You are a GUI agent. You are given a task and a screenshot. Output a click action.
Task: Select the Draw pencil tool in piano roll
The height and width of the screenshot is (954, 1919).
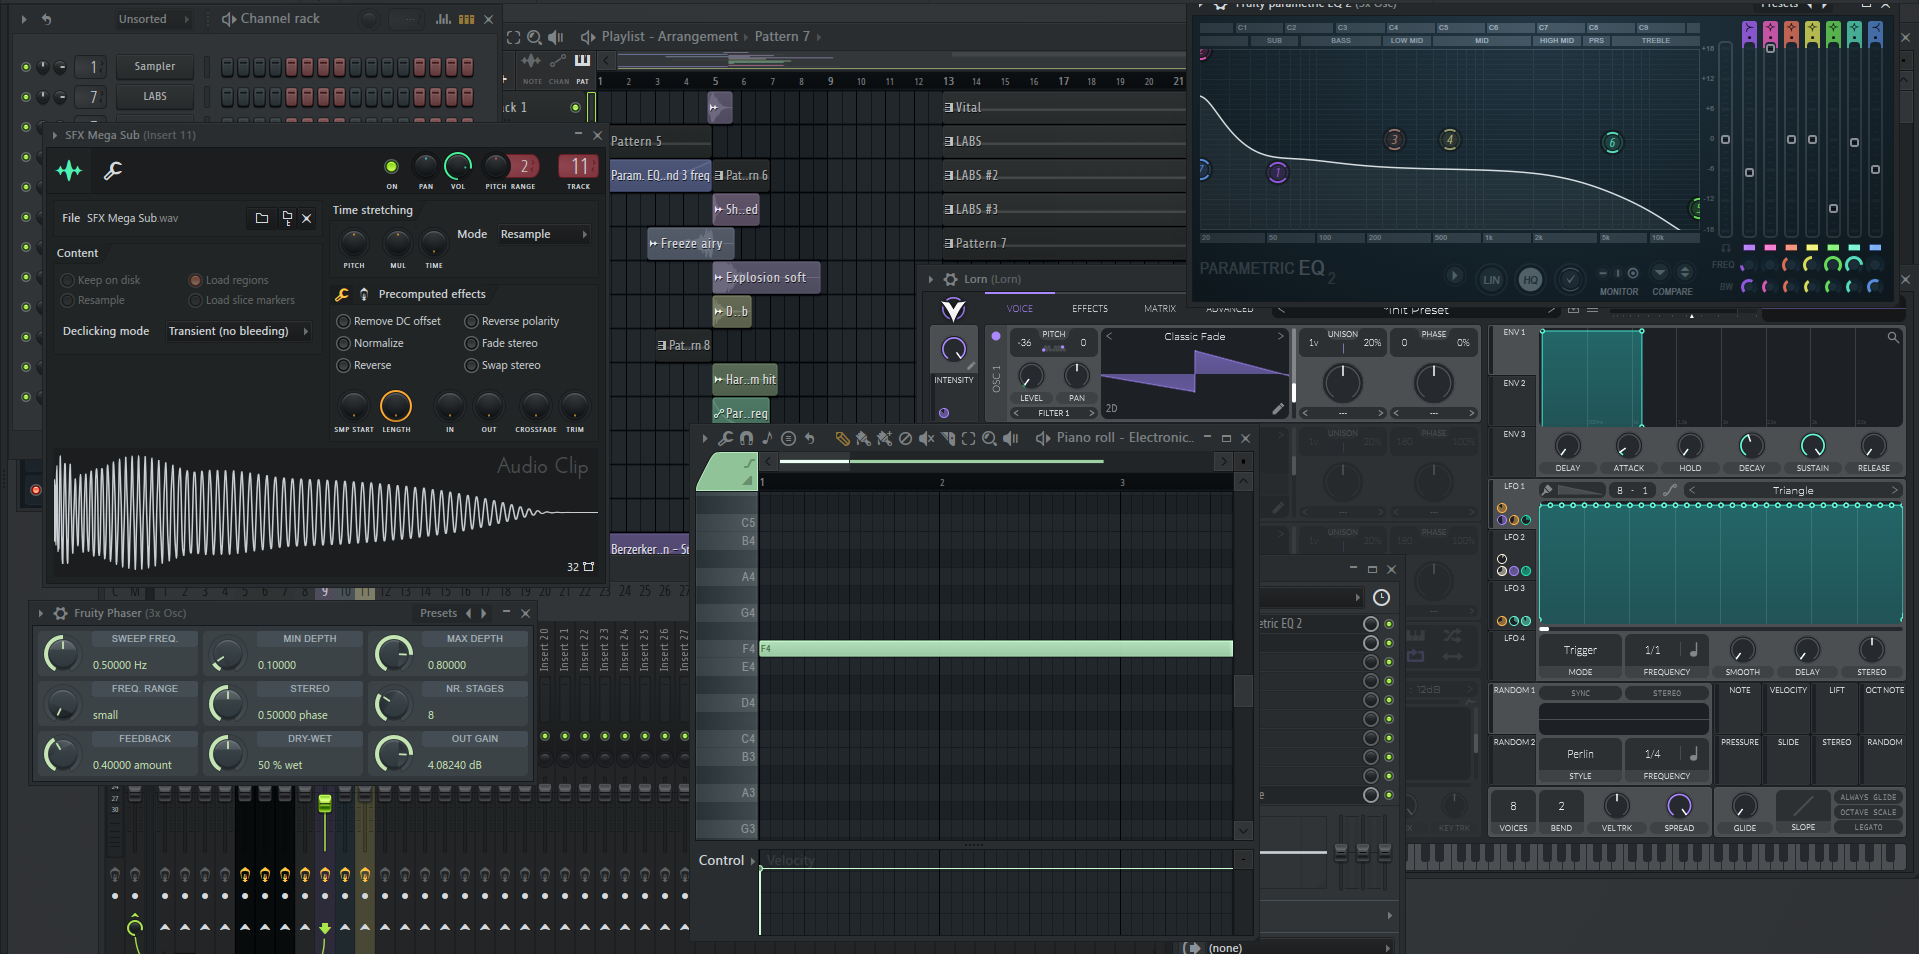pos(842,438)
